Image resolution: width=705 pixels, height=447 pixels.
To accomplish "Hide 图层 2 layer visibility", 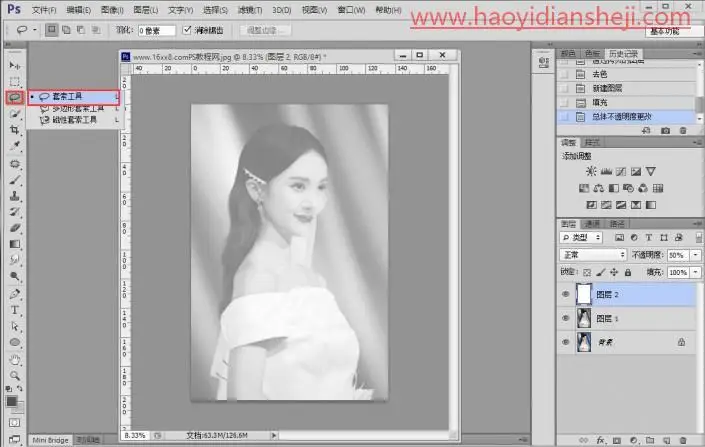I will 566,294.
